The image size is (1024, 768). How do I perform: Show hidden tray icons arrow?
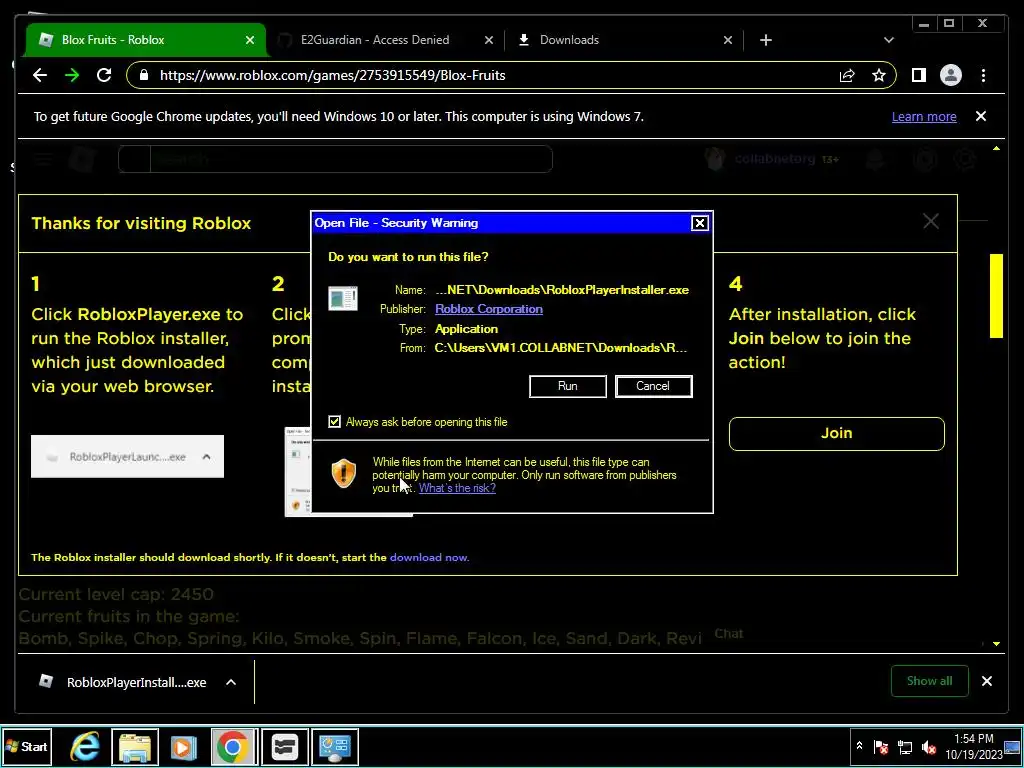[x=859, y=746]
